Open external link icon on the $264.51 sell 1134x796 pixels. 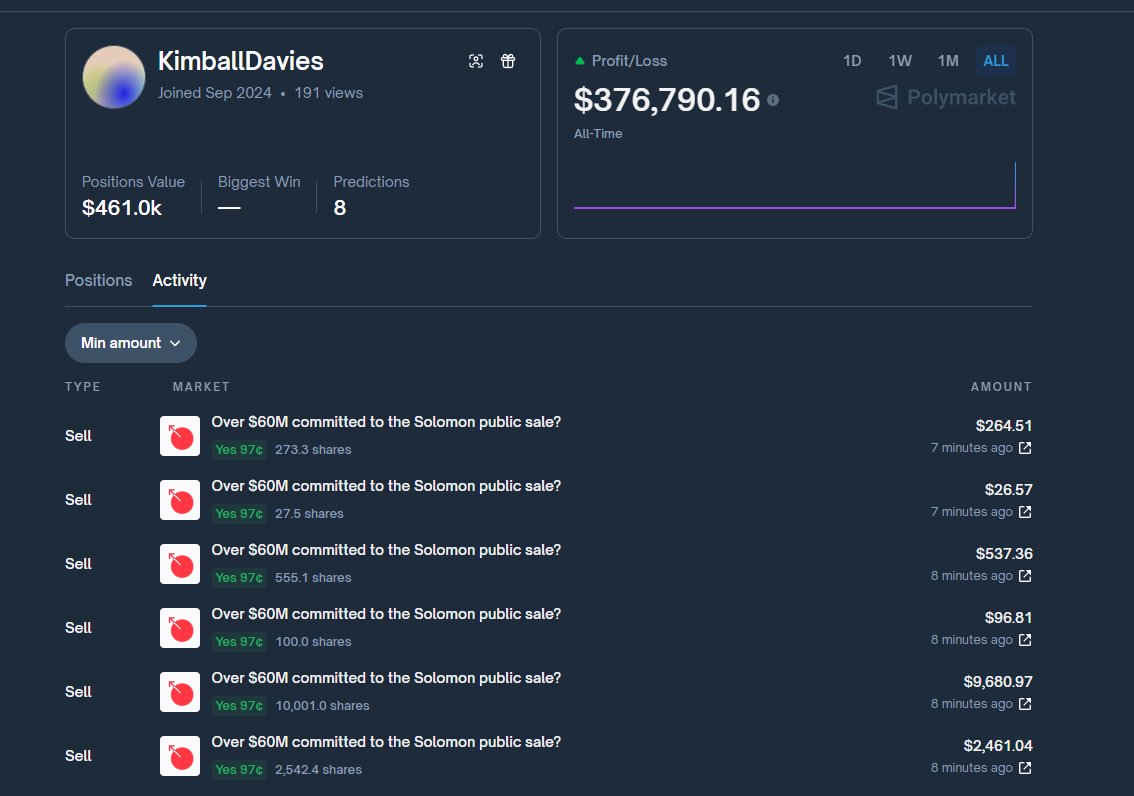tap(1023, 448)
